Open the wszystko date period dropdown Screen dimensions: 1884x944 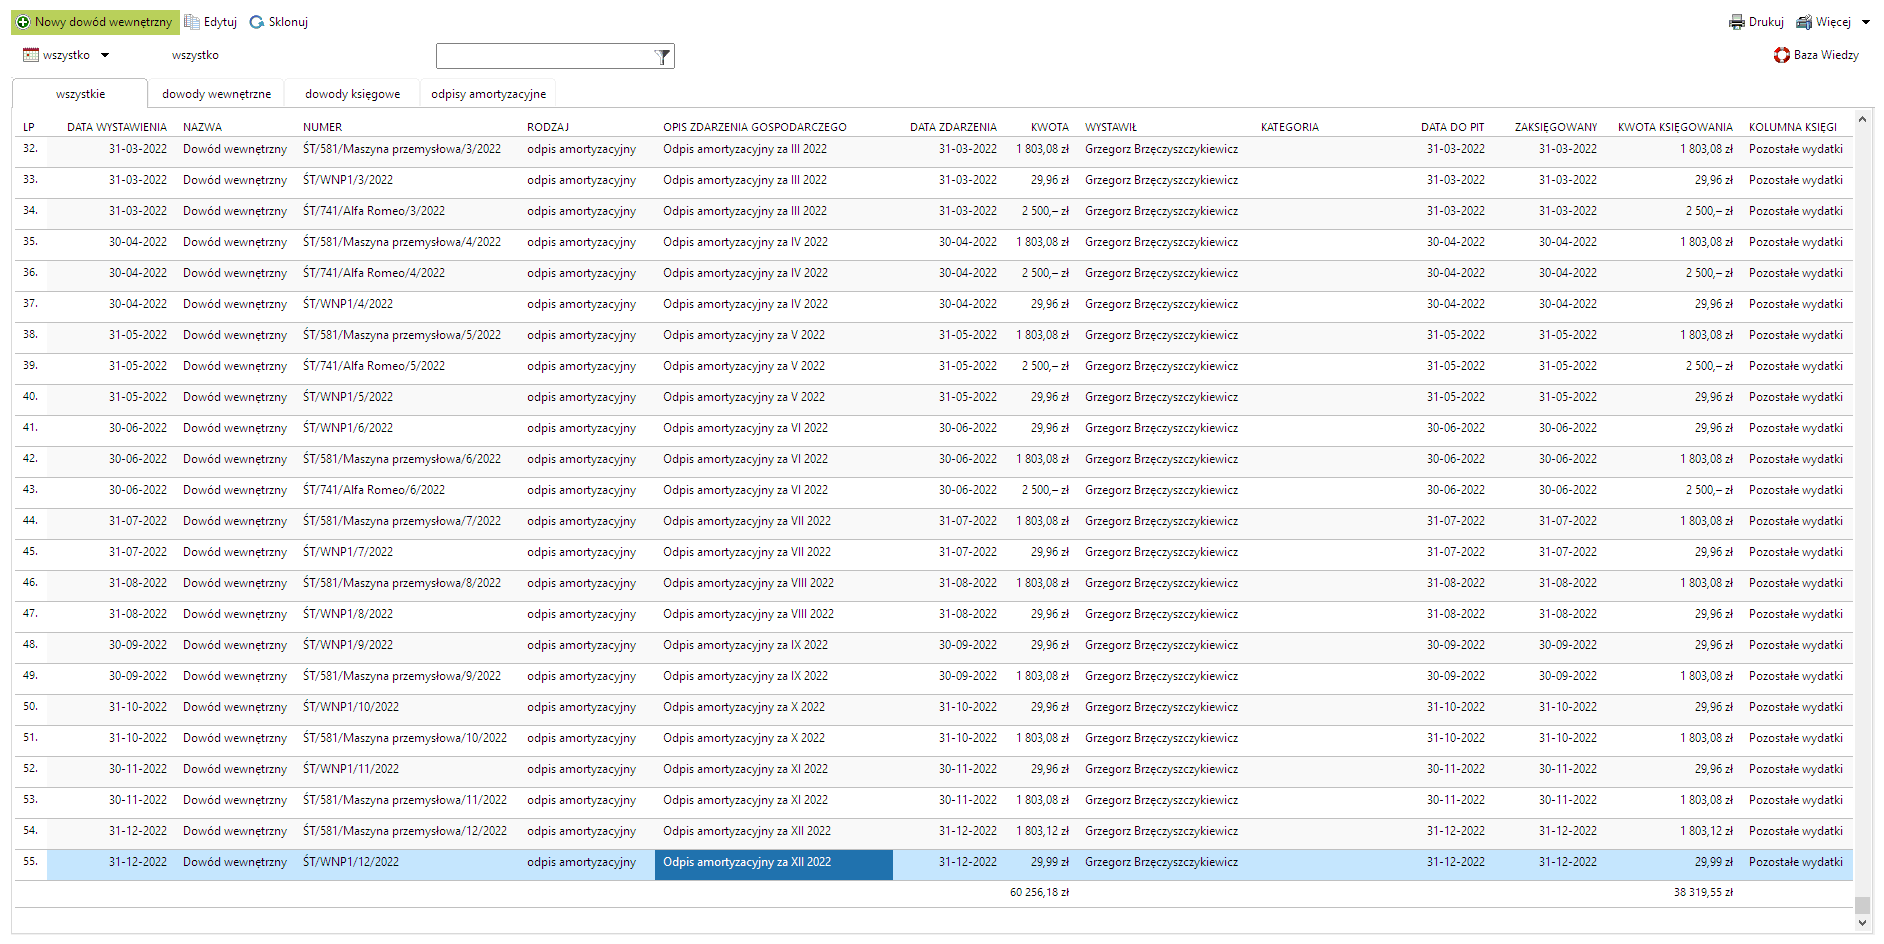click(x=105, y=55)
